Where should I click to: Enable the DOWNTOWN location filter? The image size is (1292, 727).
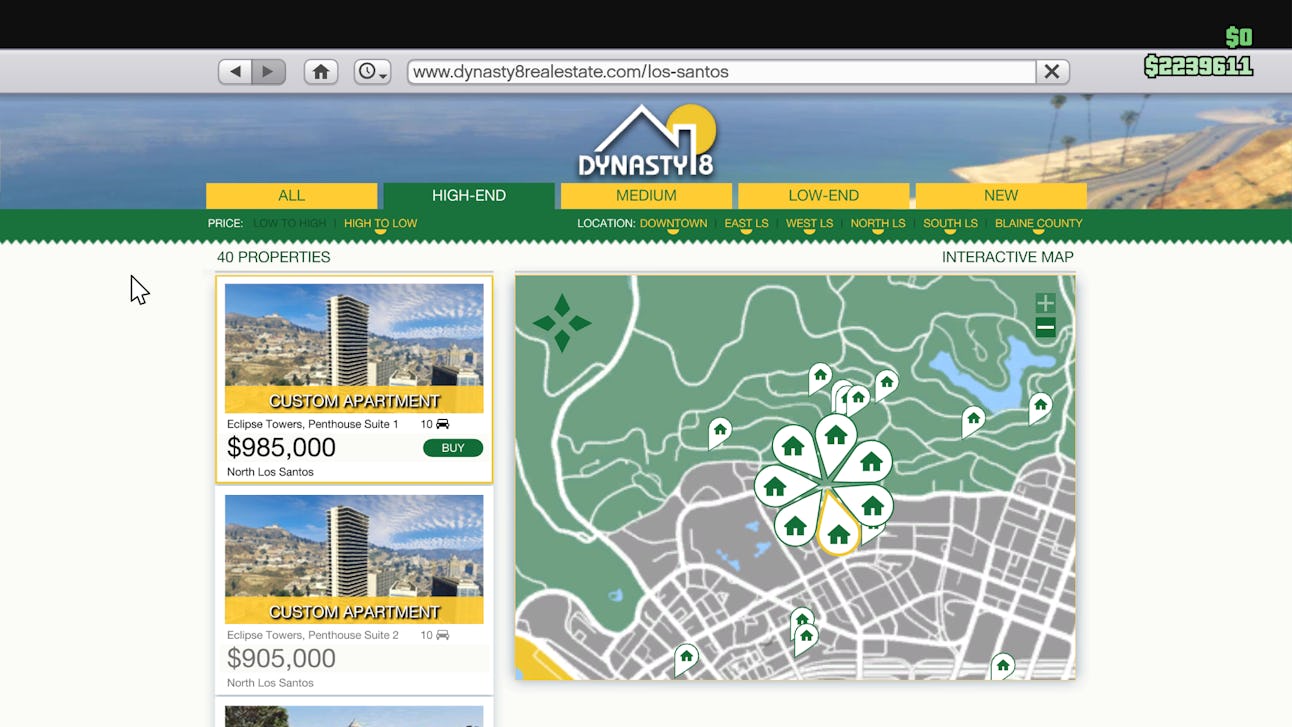click(x=673, y=223)
